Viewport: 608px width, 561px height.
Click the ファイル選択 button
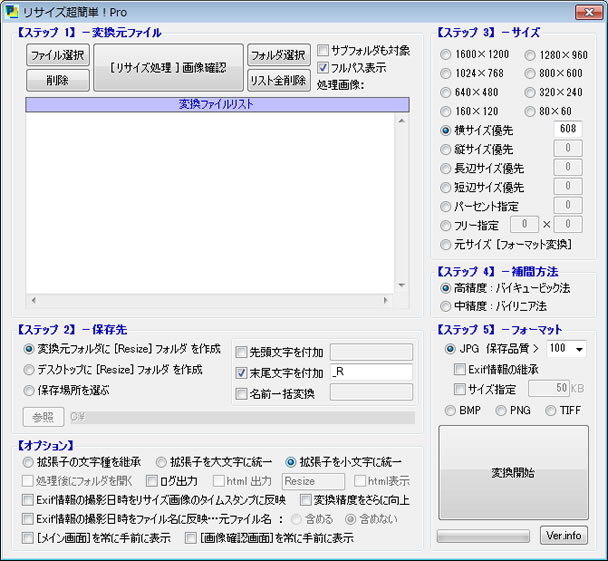pyautogui.click(x=57, y=55)
